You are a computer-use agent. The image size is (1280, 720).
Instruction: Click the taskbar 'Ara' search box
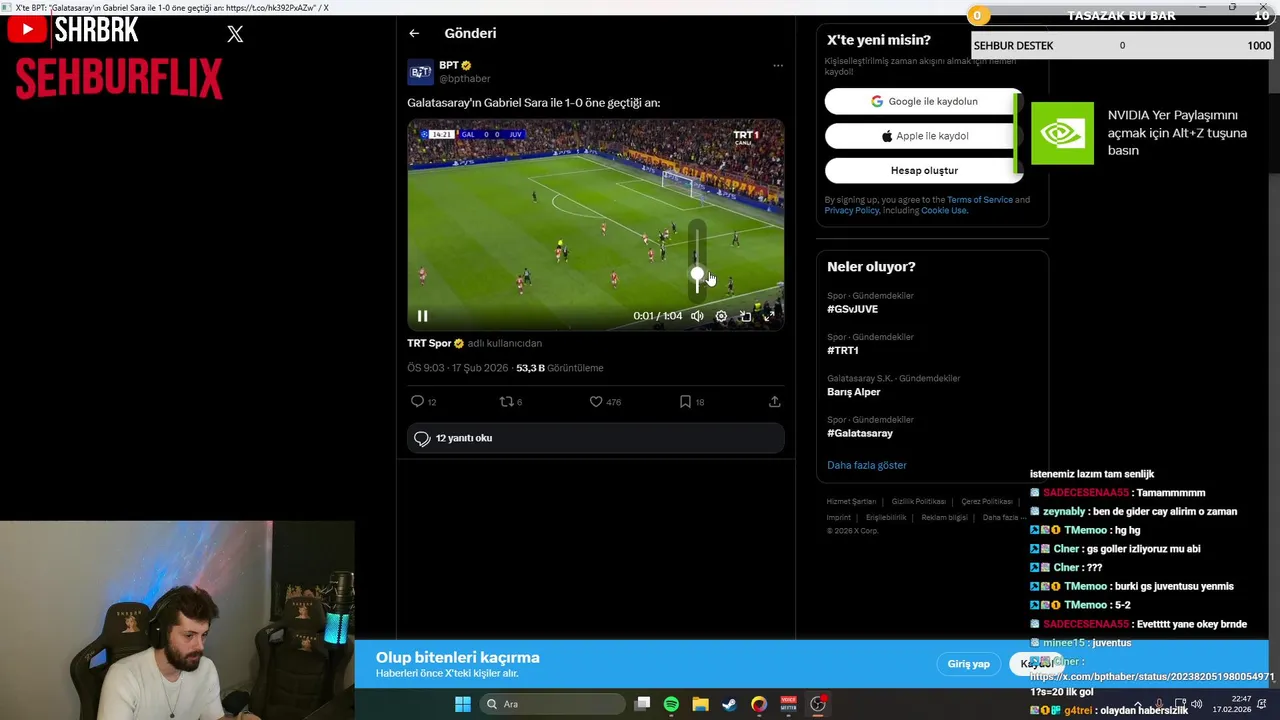[x=552, y=704]
